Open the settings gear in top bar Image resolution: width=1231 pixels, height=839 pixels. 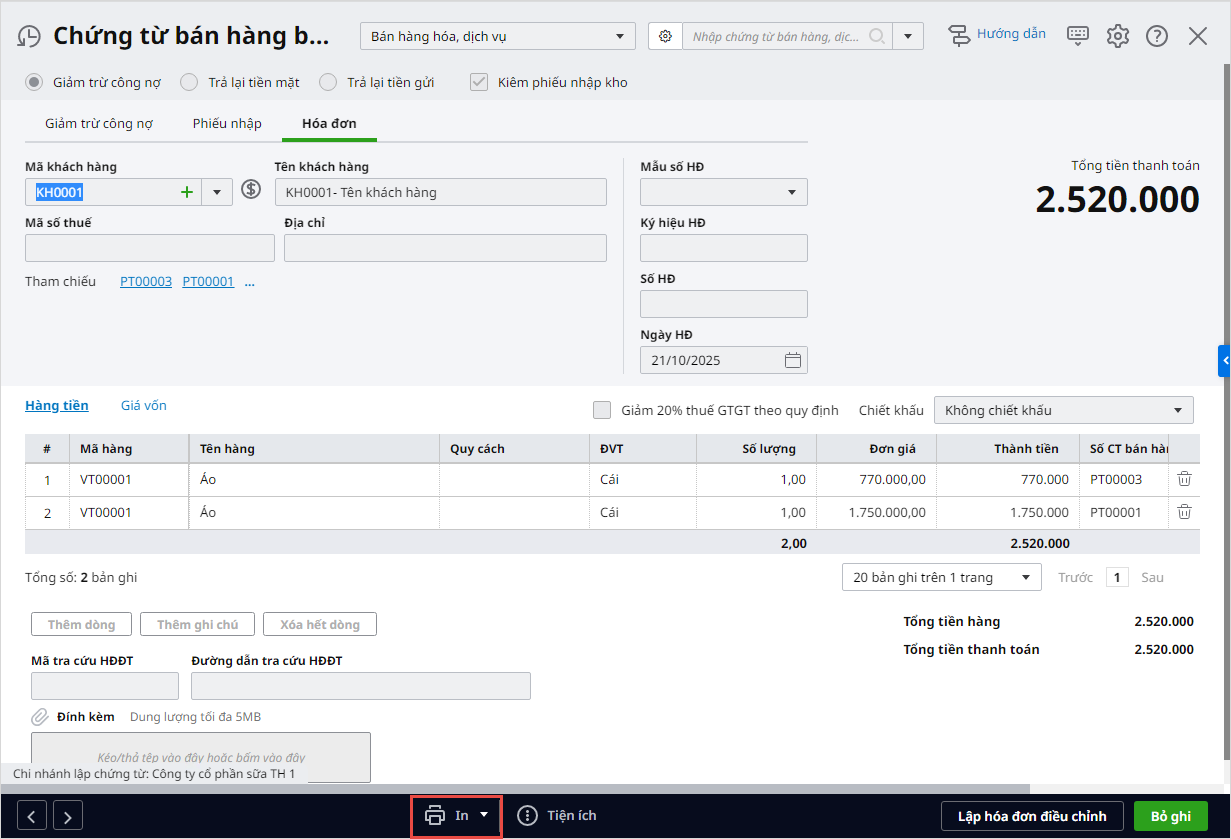1117,36
